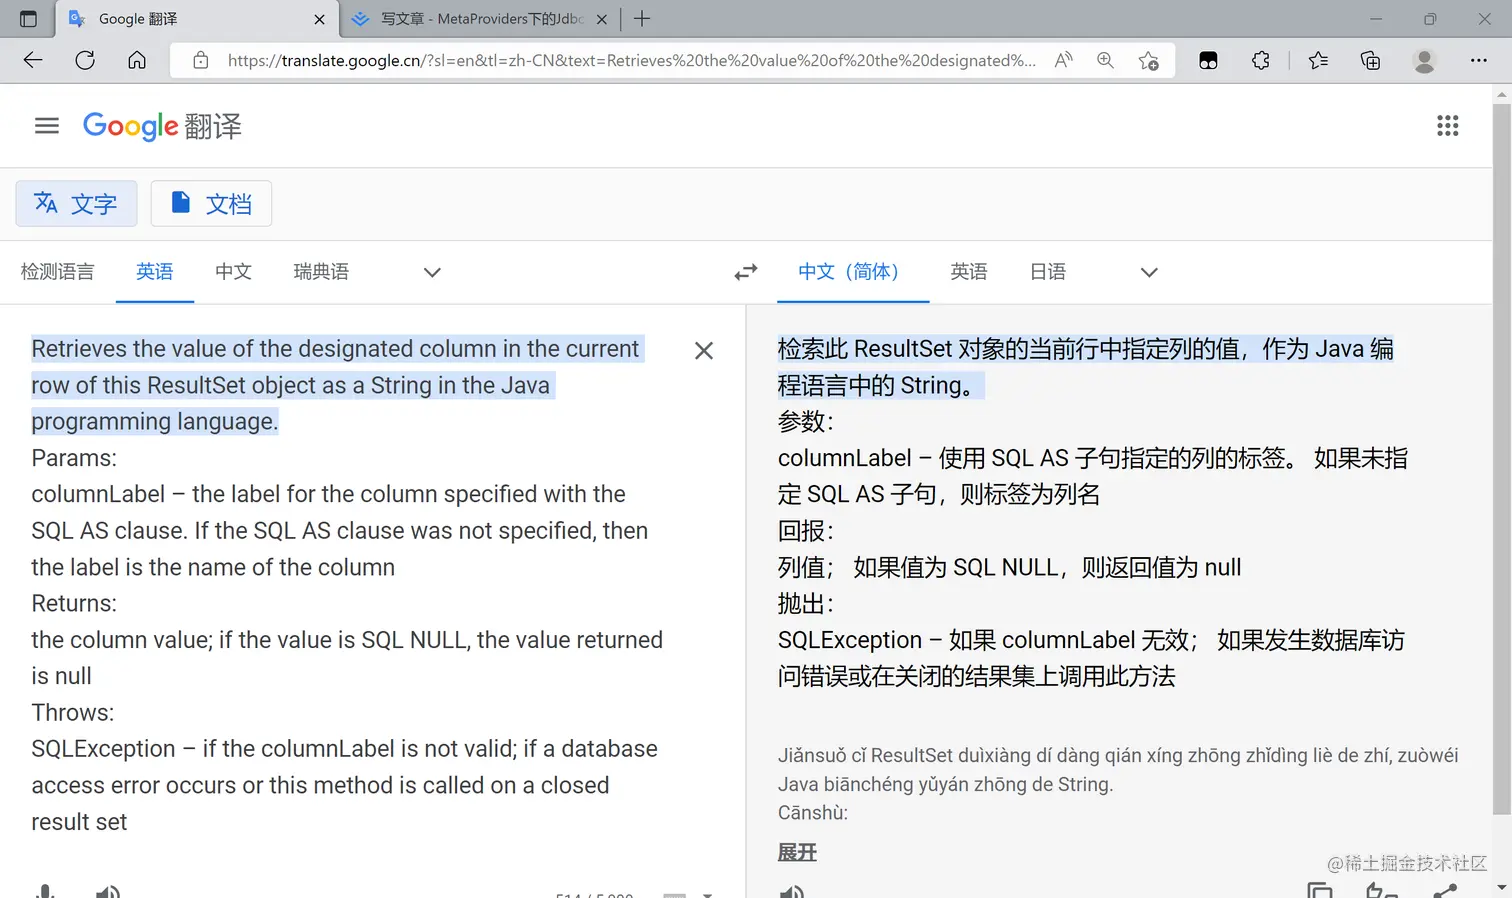Select 英语 as target language
This screenshot has width=1512, height=898.
[x=969, y=272]
